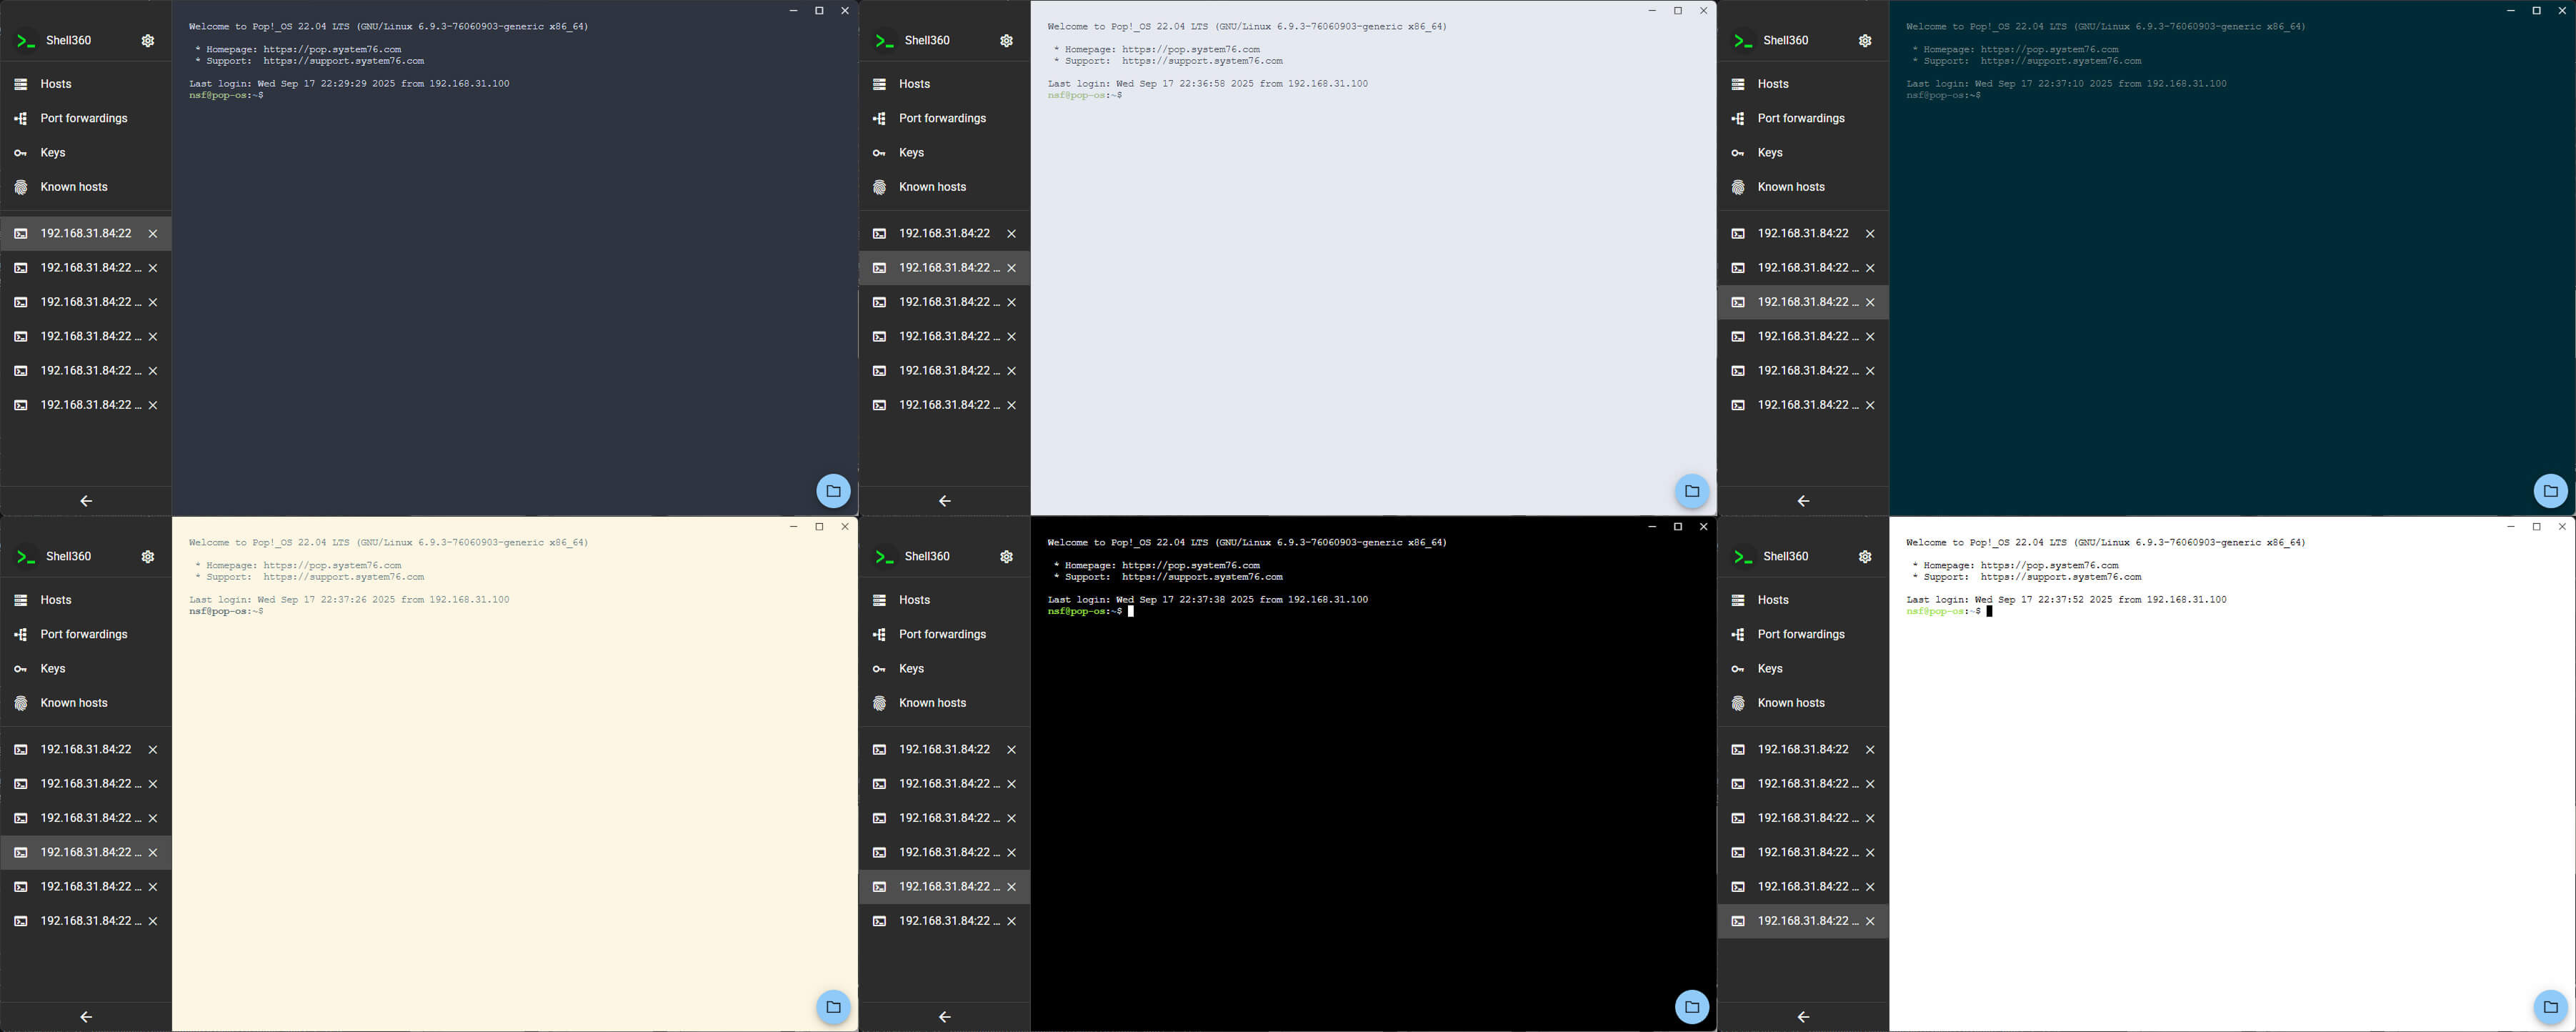Open Port forwardings in the cream-terminal window
Screen dimensions: 2576x1032
click(x=84, y=634)
